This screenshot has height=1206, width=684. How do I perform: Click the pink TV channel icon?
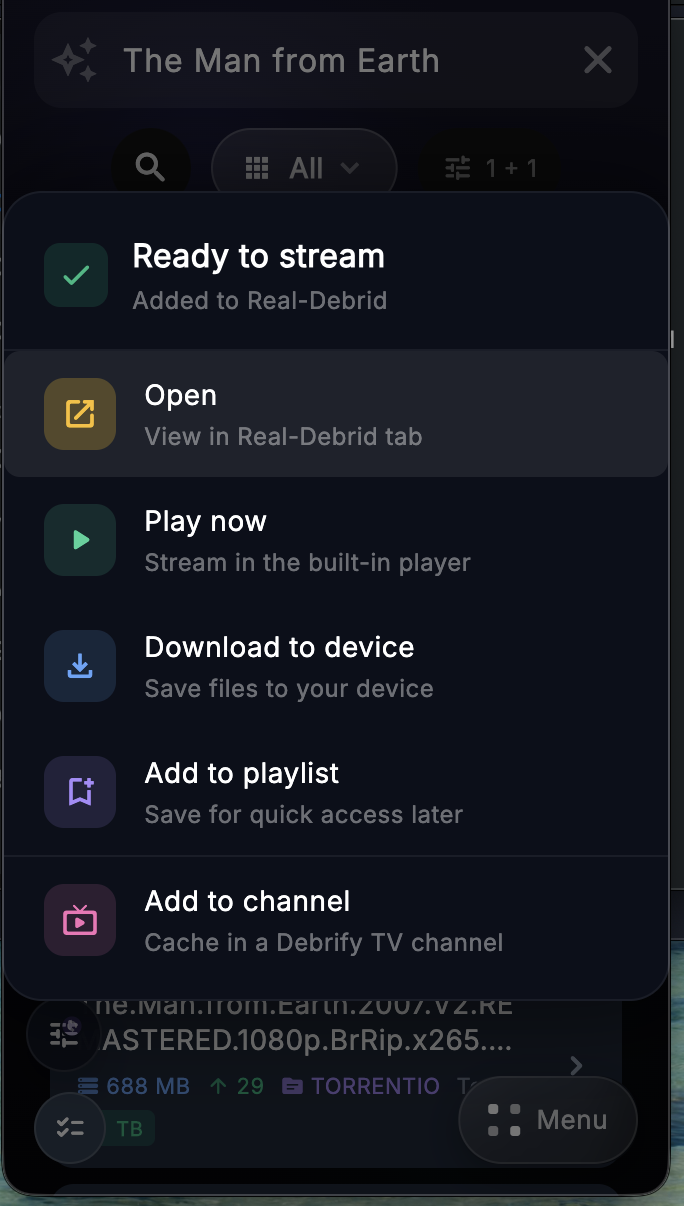(80, 920)
